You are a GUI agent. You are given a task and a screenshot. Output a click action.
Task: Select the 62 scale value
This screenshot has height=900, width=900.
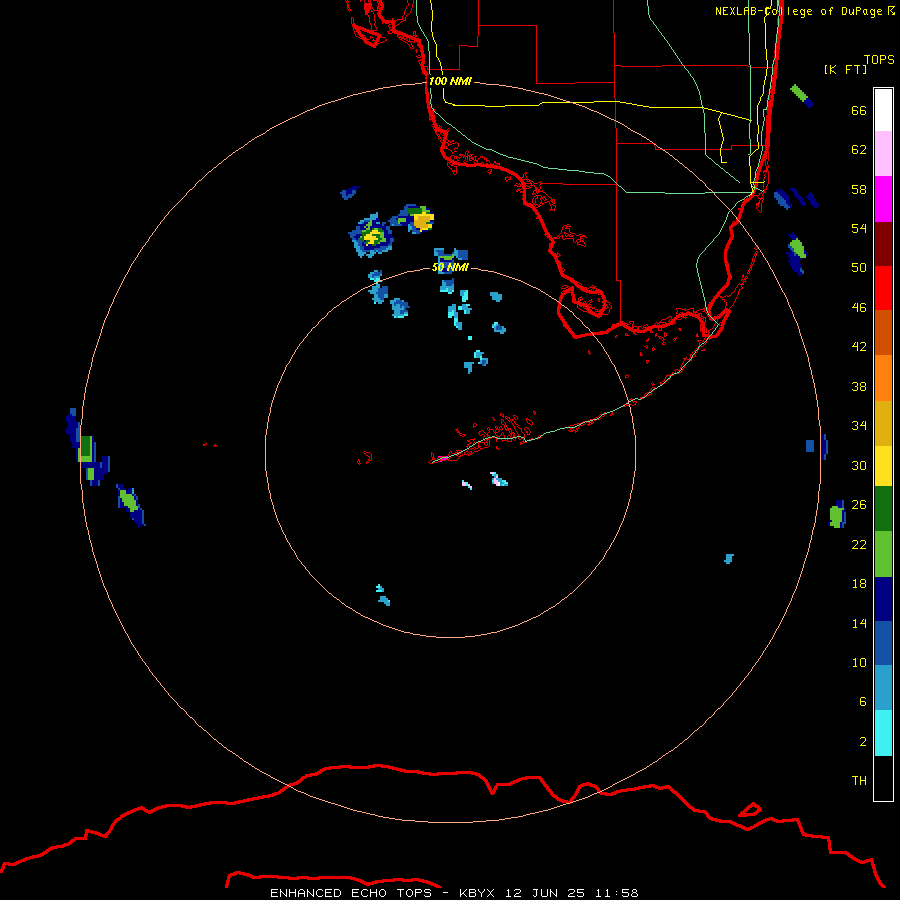pos(859,150)
